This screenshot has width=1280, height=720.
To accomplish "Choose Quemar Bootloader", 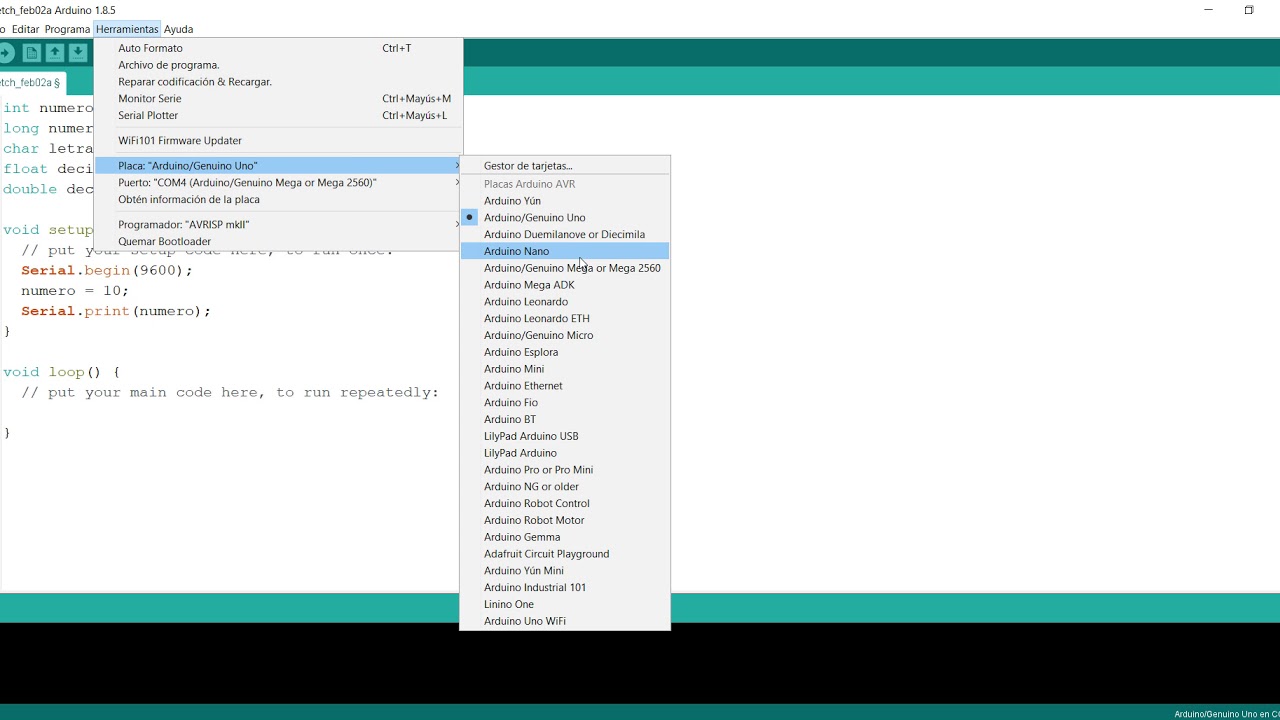I will [x=278, y=242].
